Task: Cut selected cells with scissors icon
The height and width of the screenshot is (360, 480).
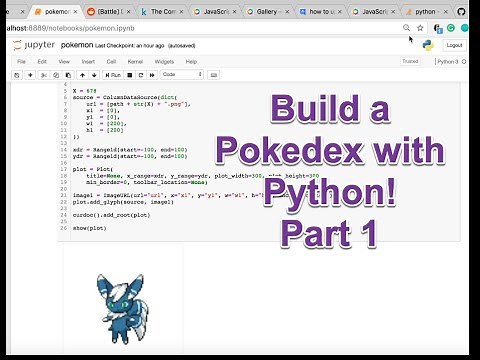Action: coord(44,75)
